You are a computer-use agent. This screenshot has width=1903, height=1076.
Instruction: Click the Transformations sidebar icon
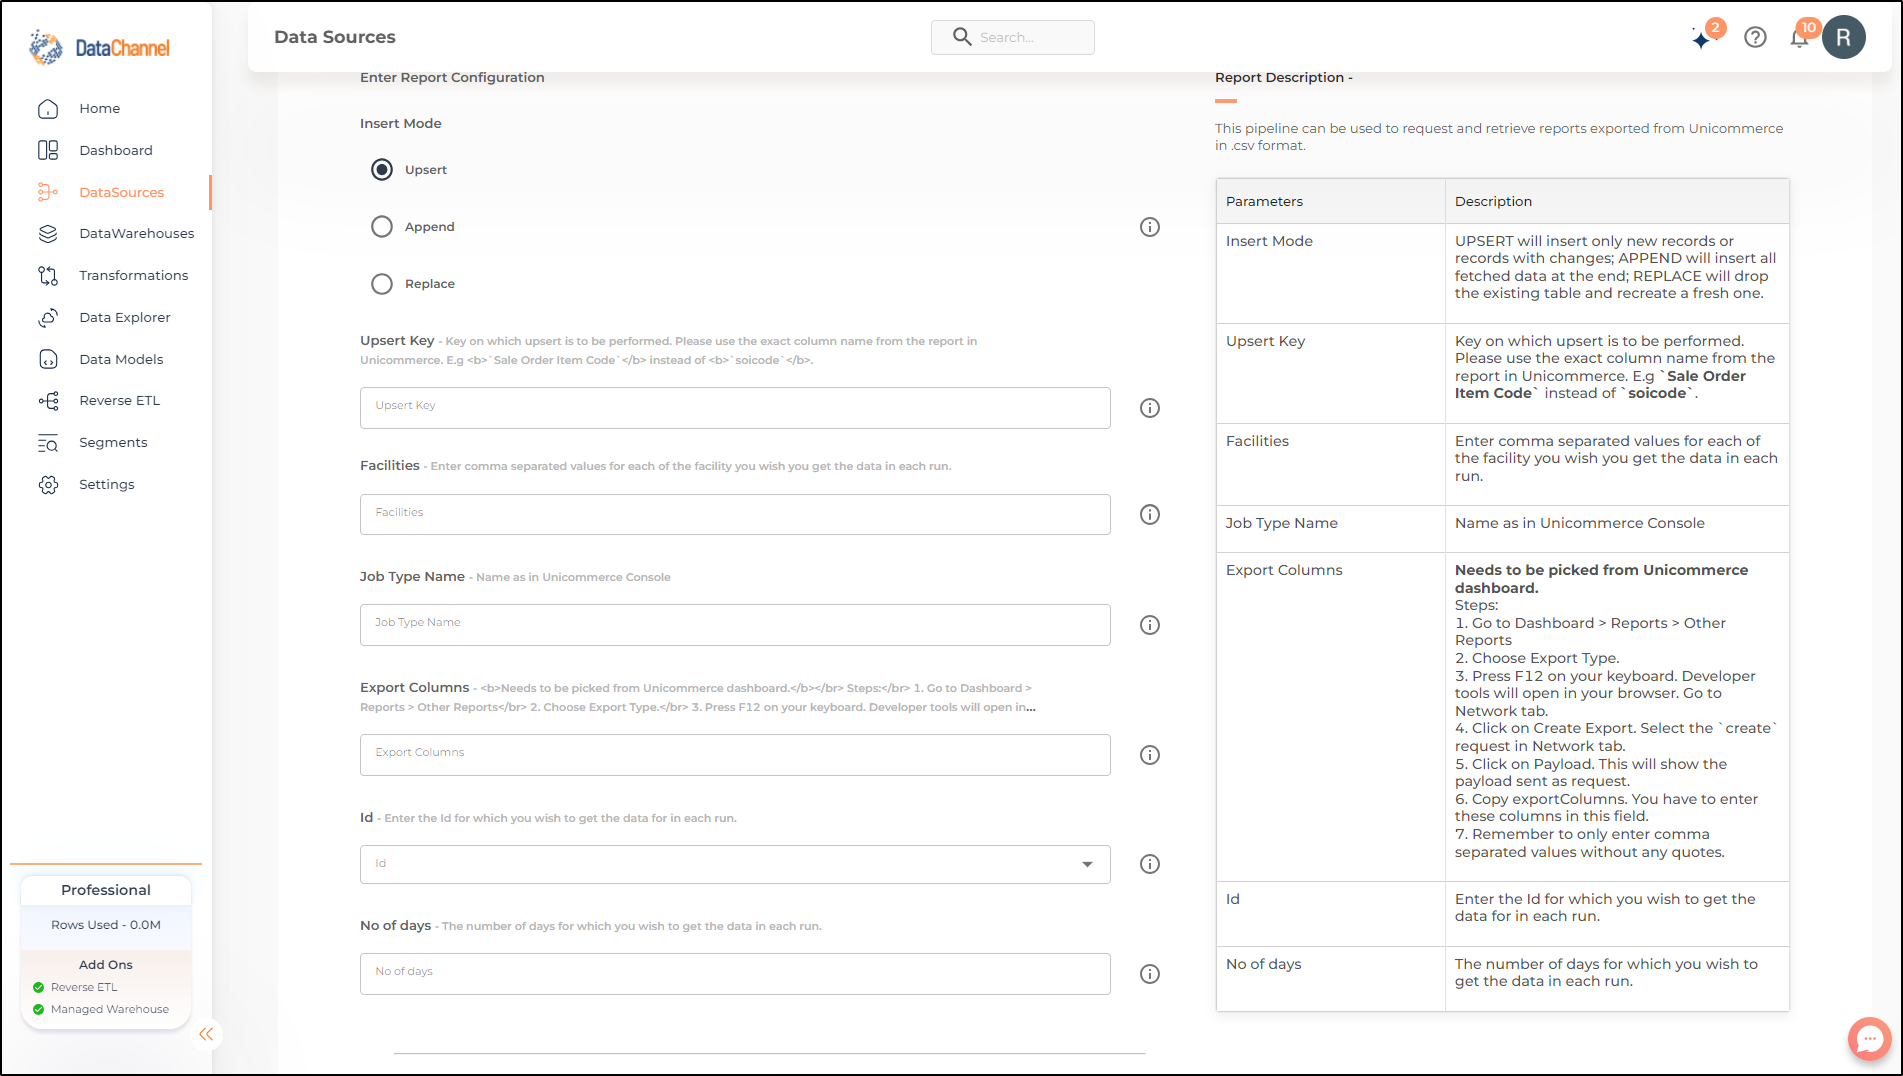tap(48, 275)
